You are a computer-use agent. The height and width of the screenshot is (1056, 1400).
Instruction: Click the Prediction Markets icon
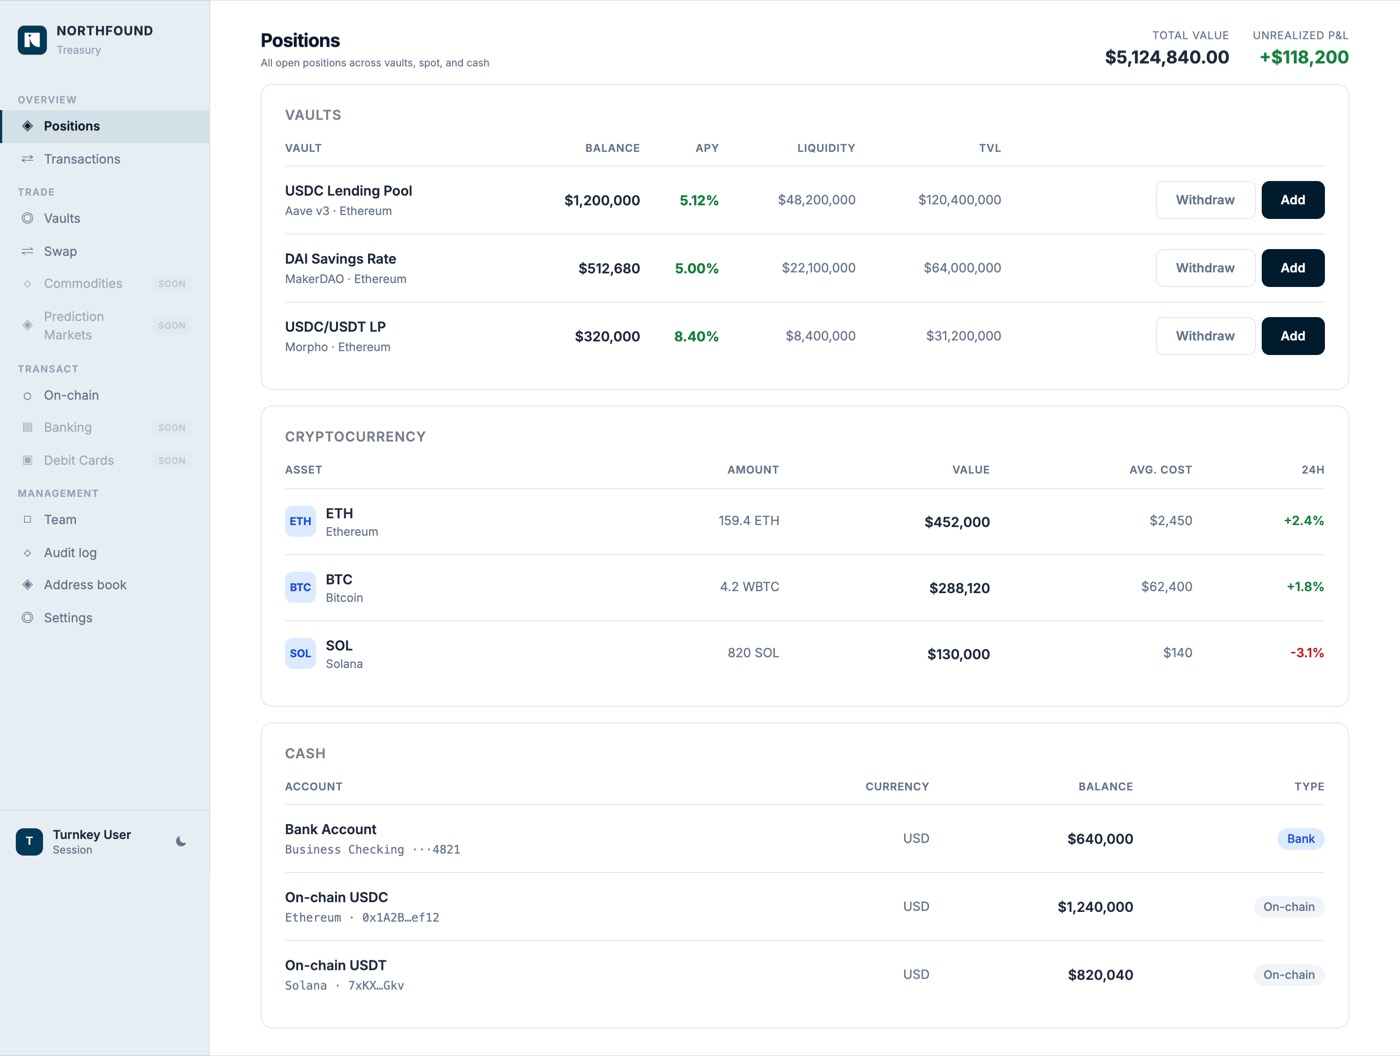[x=28, y=325]
